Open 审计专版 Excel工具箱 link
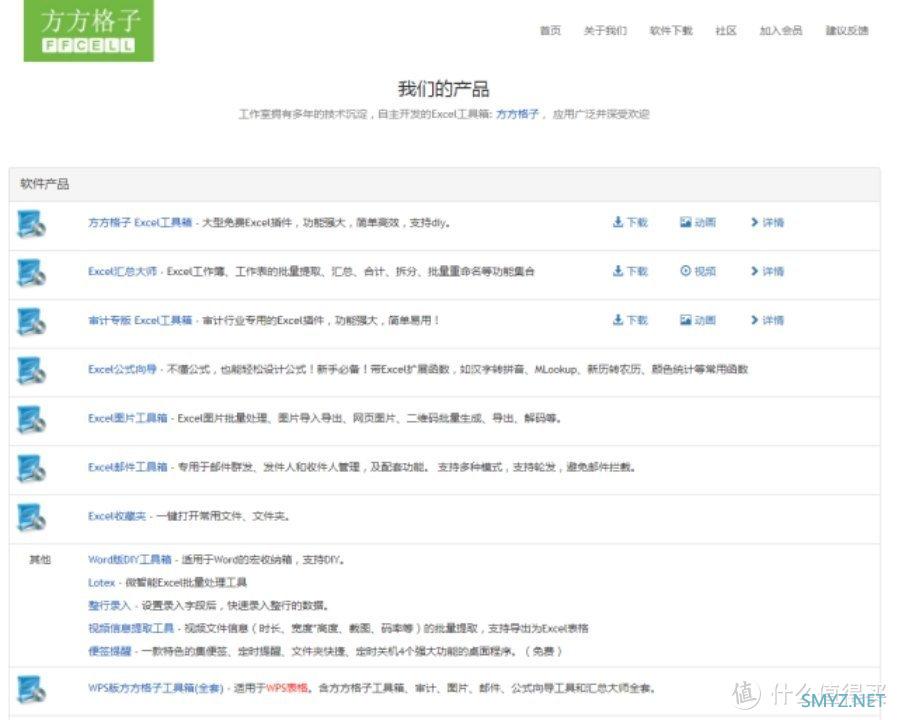The width and height of the screenshot is (898, 720). [140, 320]
